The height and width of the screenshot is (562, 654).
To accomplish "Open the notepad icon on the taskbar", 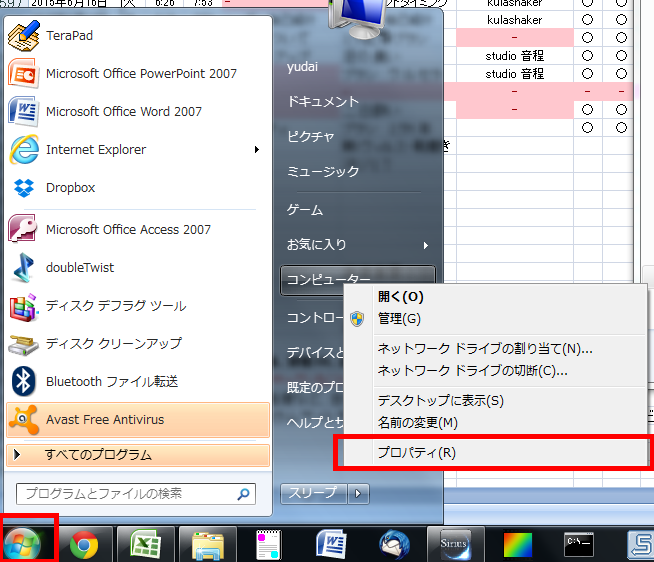I will pyautogui.click(x=268, y=544).
